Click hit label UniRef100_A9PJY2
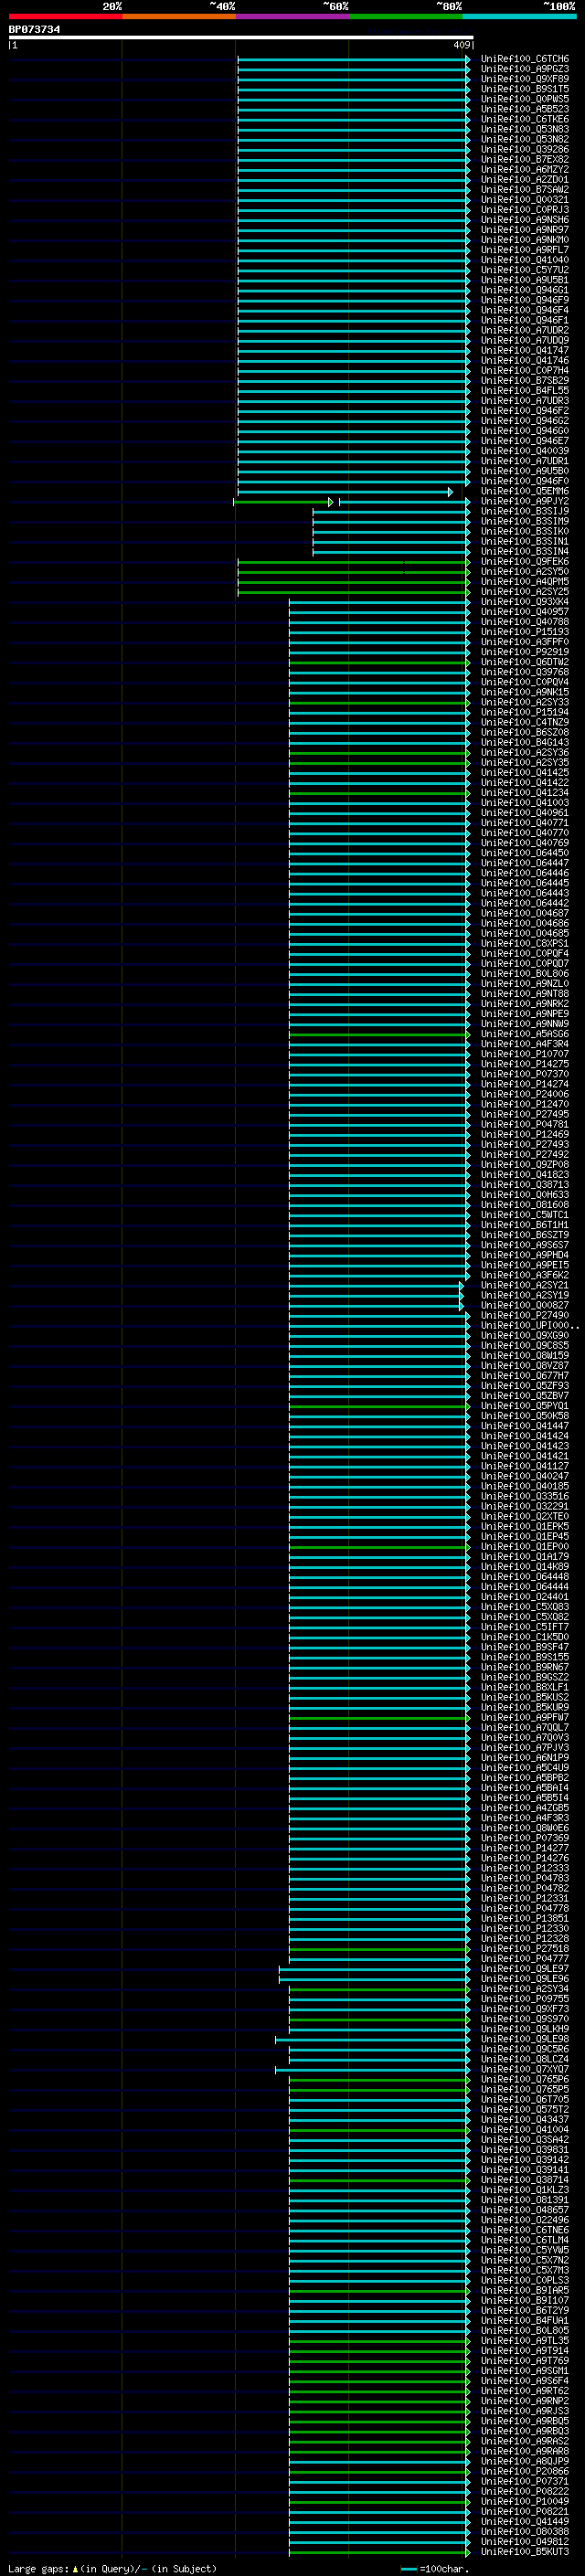585x2576 pixels. coord(525,502)
